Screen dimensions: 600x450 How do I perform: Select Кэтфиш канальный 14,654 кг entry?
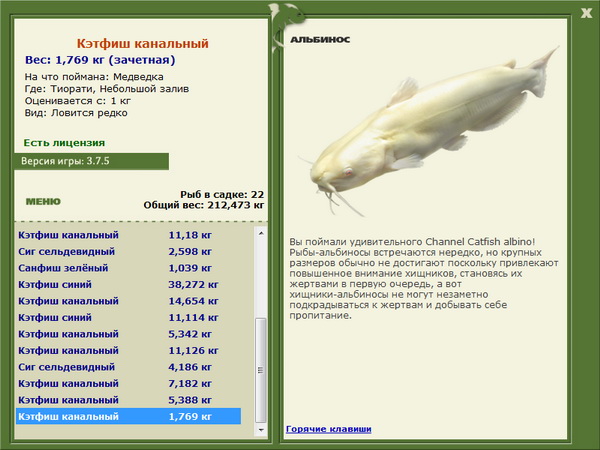129,301
